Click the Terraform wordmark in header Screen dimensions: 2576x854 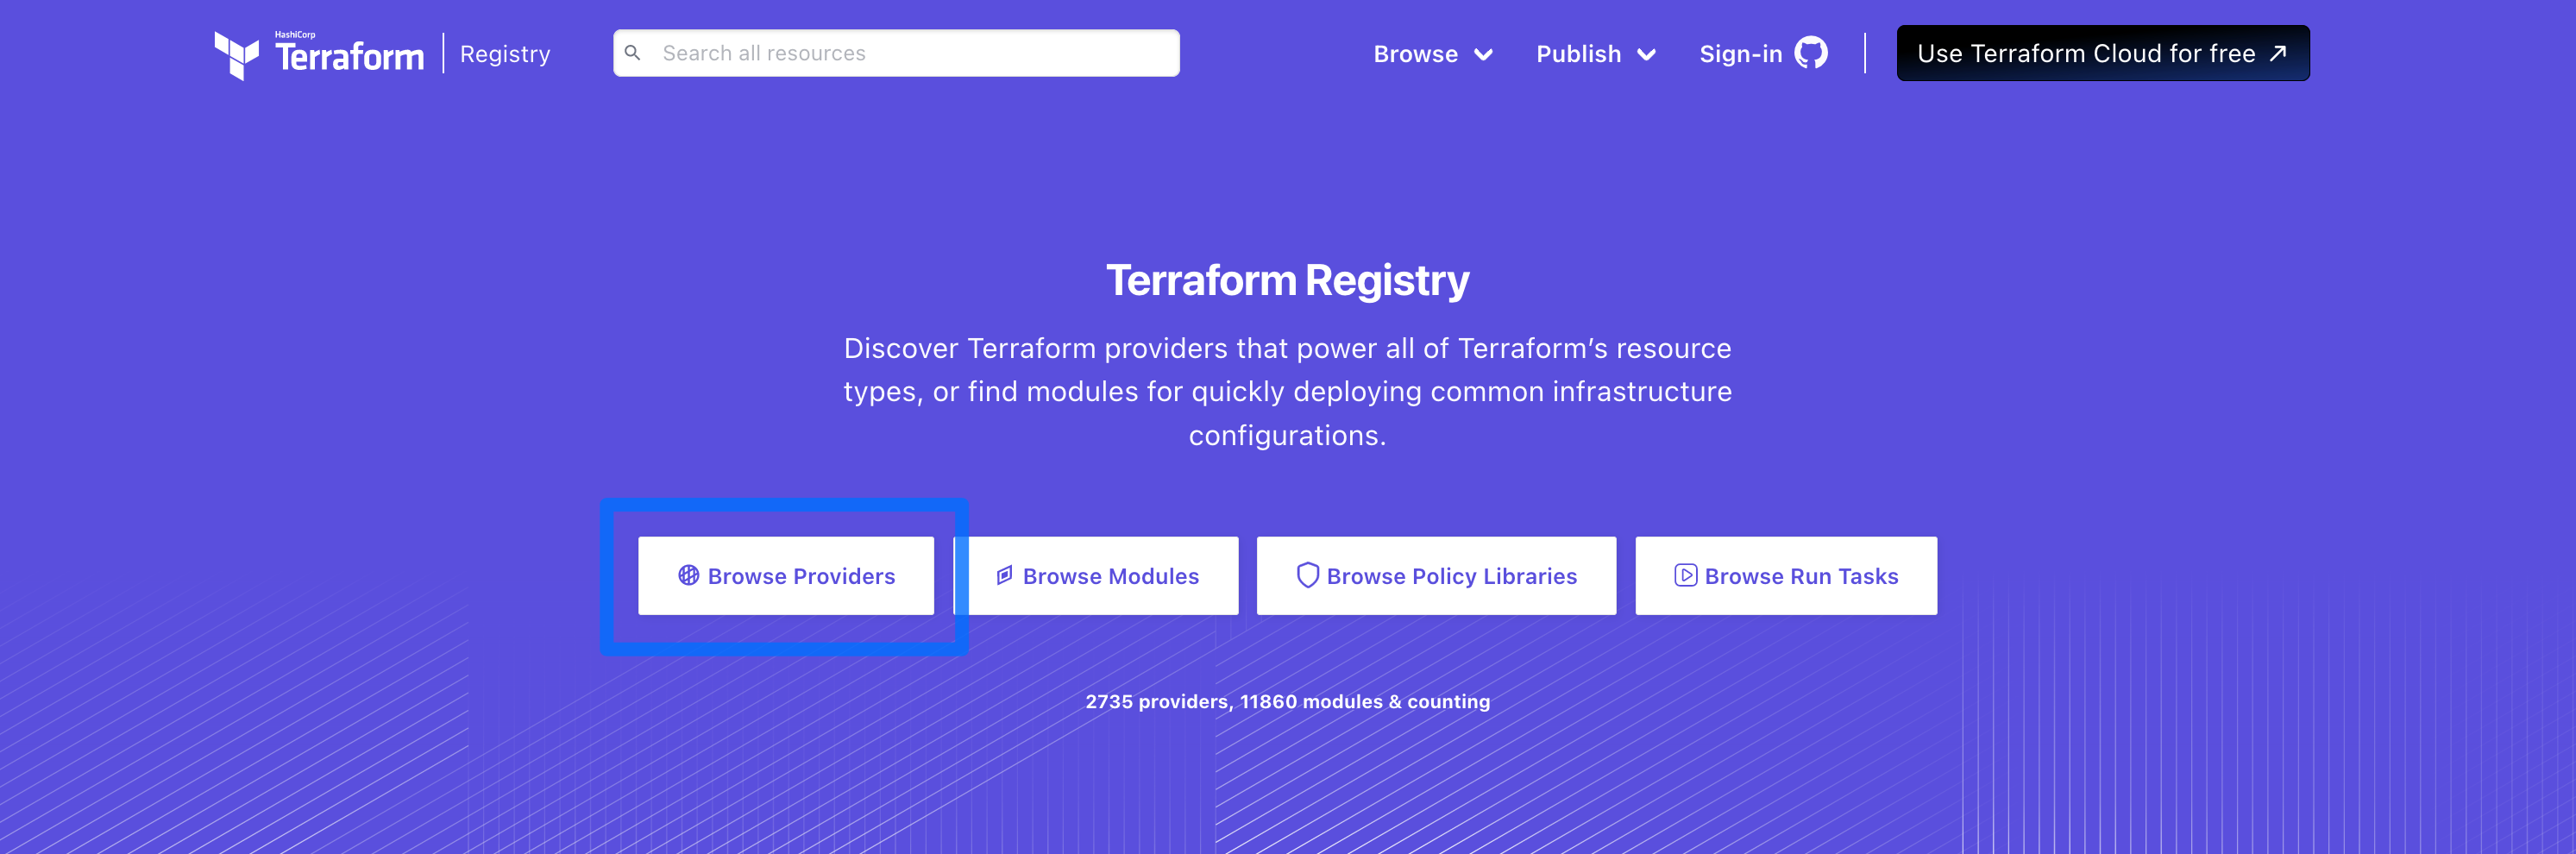[x=349, y=56]
